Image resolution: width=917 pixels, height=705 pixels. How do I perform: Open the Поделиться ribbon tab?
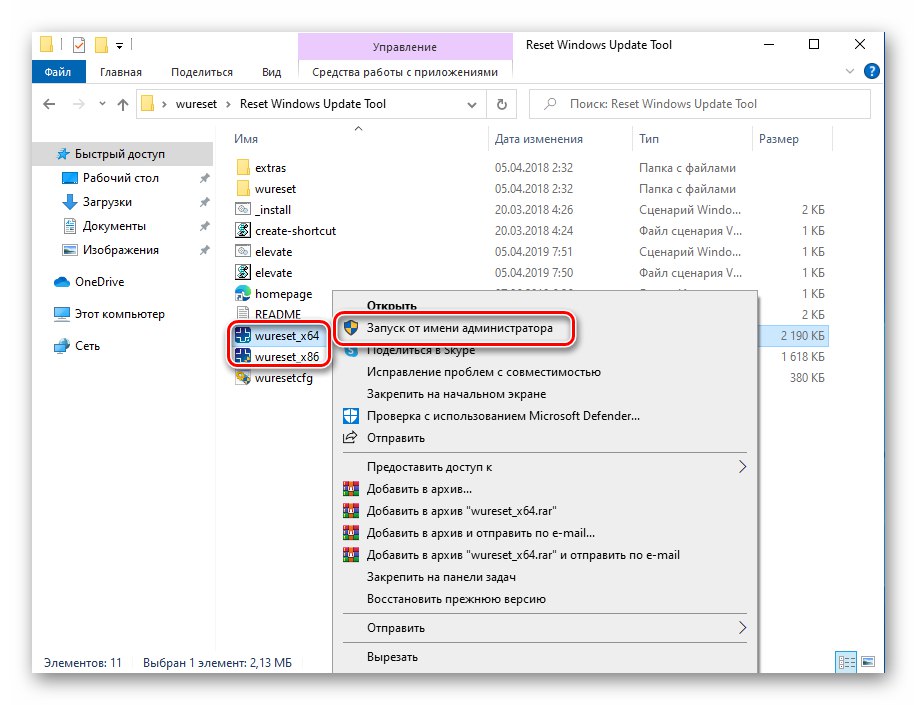(202, 72)
